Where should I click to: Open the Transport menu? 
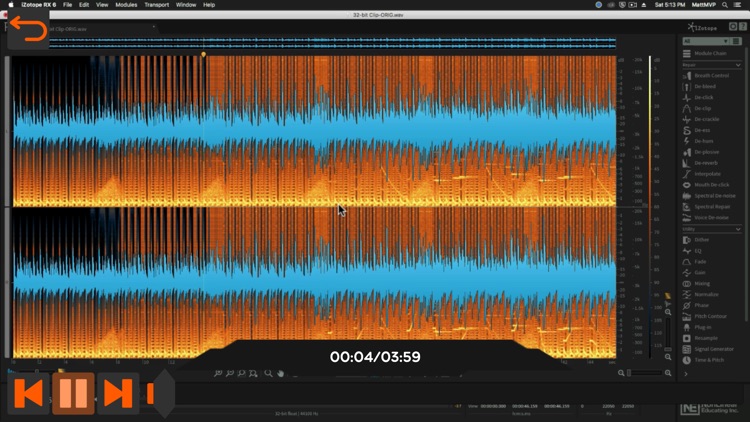click(x=156, y=5)
